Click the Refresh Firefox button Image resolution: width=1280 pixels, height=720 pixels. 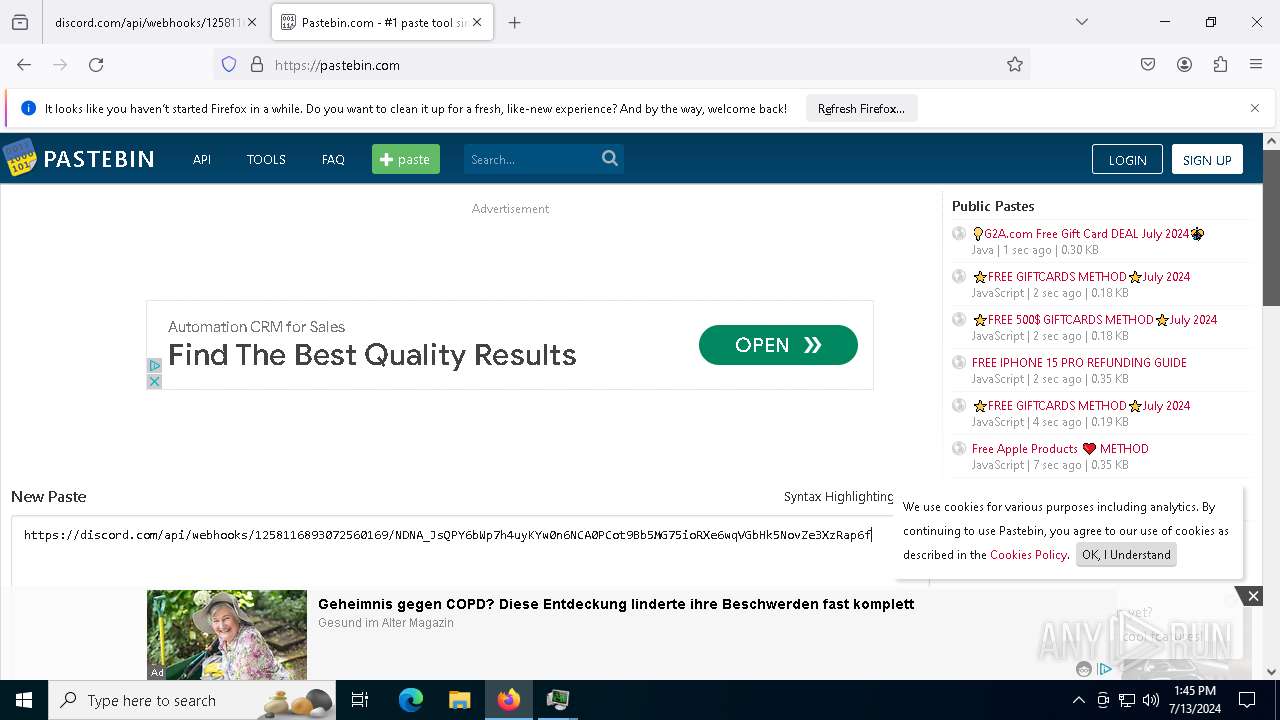[x=861, y=108]
